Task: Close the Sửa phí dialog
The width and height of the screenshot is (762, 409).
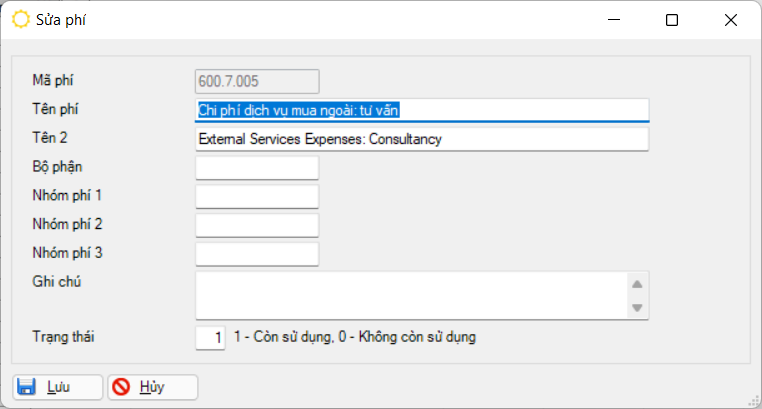Action: point(731,20)
